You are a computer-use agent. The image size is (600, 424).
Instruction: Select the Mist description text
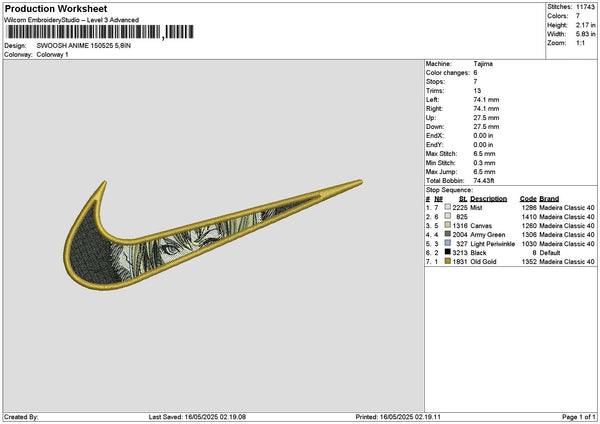click(x=476, y=207)
